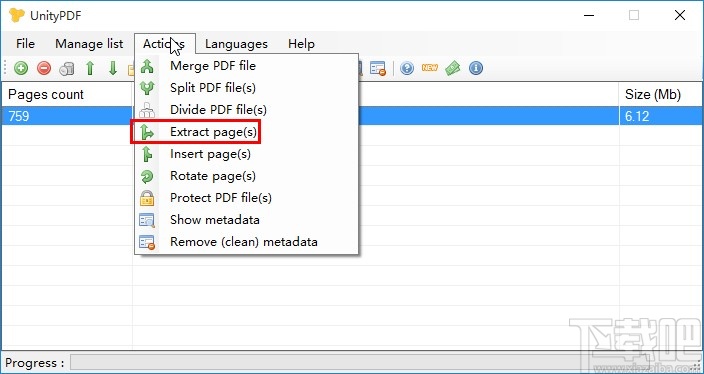Click the Size (Mb) column header
The image size is (704, 374).
[660, 95]
